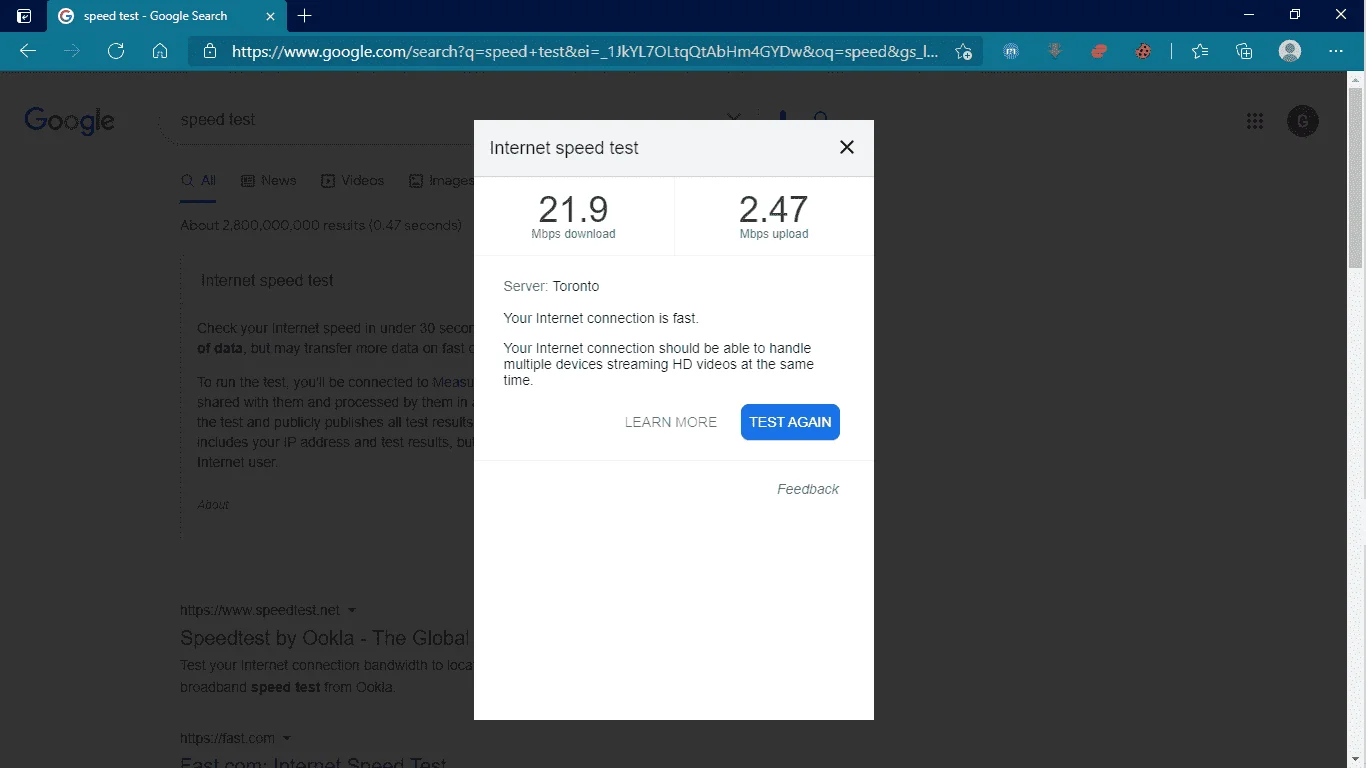This screenshot has height=768, width=1366.
Task: Minimize the browser window
Action: pyautogui.click(x=1250, y=15)
